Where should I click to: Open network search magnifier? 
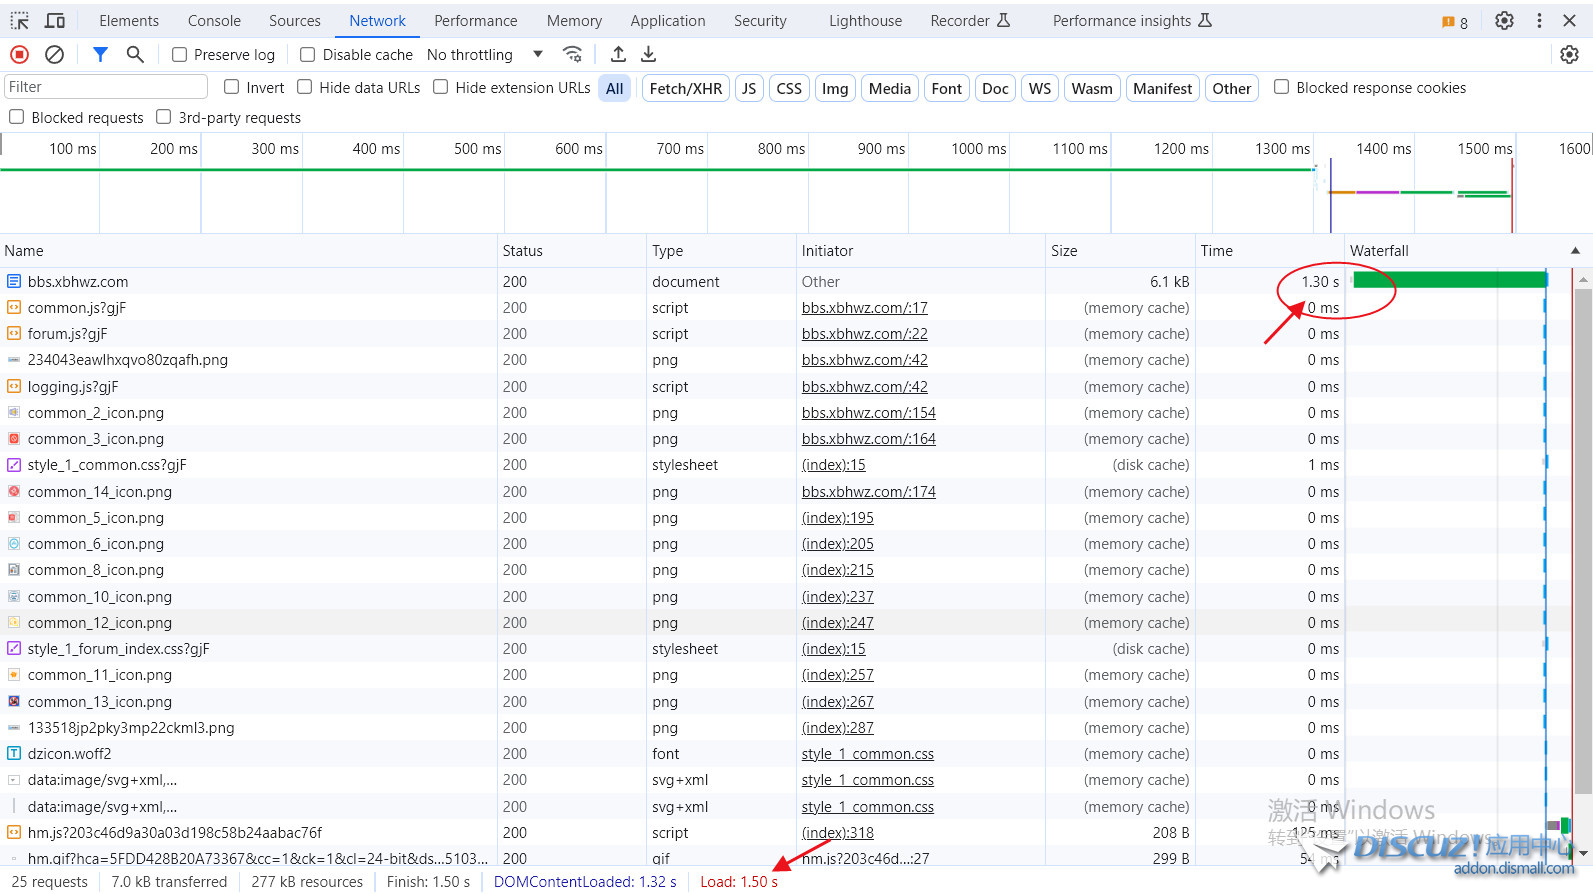[x=135, y=54]
